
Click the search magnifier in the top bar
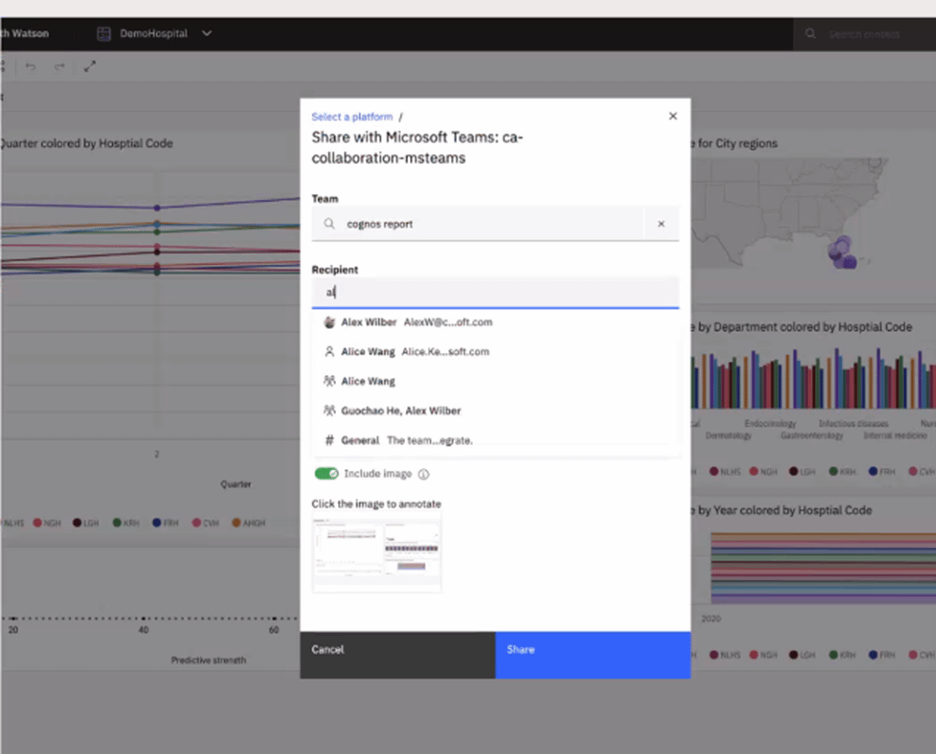(x=810, y=34)
